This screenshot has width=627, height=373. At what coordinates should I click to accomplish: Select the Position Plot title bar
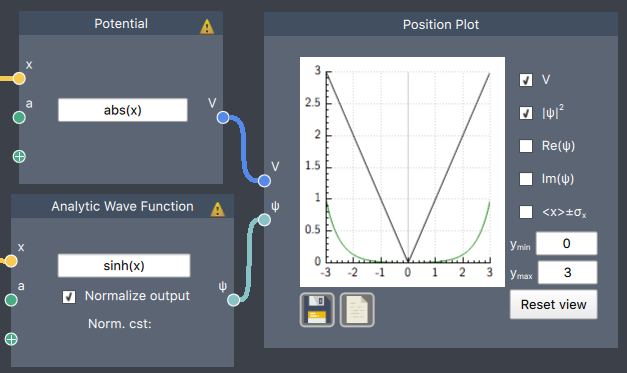[441, 24]
